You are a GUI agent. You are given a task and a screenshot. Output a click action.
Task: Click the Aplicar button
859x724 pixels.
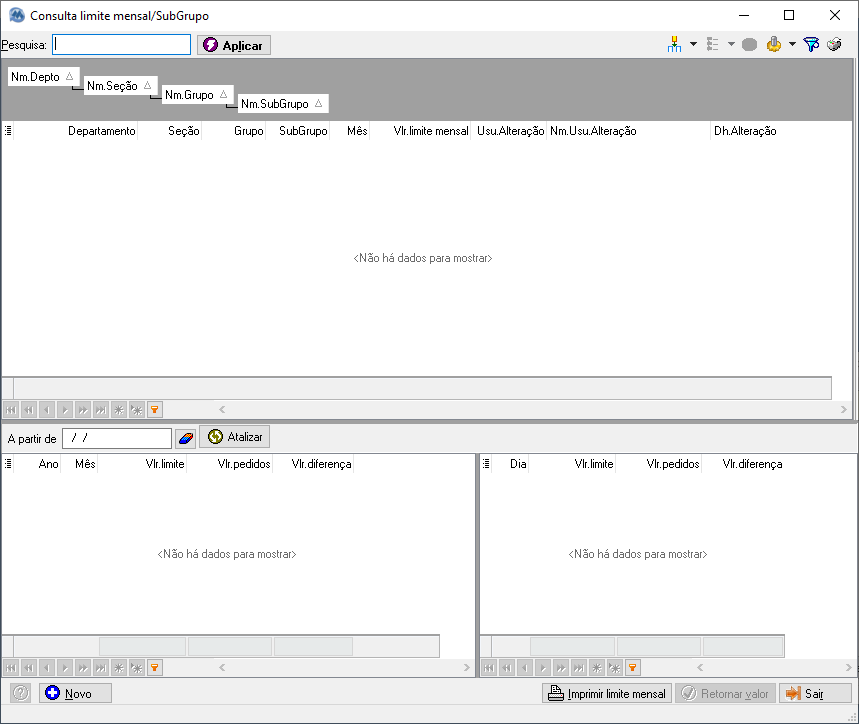tap(234, 45)
